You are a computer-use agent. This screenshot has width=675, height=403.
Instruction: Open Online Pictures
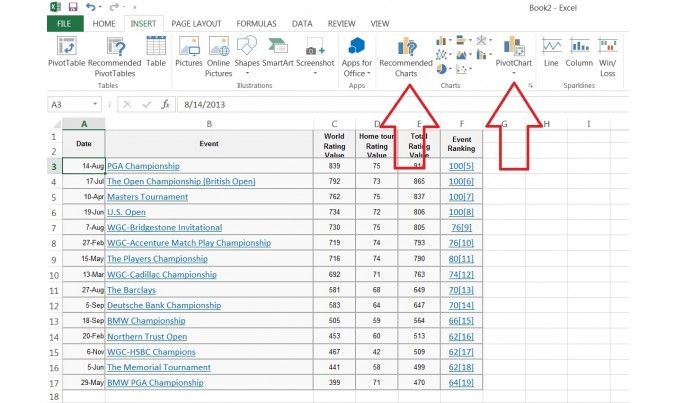pyautogui.click(x=218, y=57)
